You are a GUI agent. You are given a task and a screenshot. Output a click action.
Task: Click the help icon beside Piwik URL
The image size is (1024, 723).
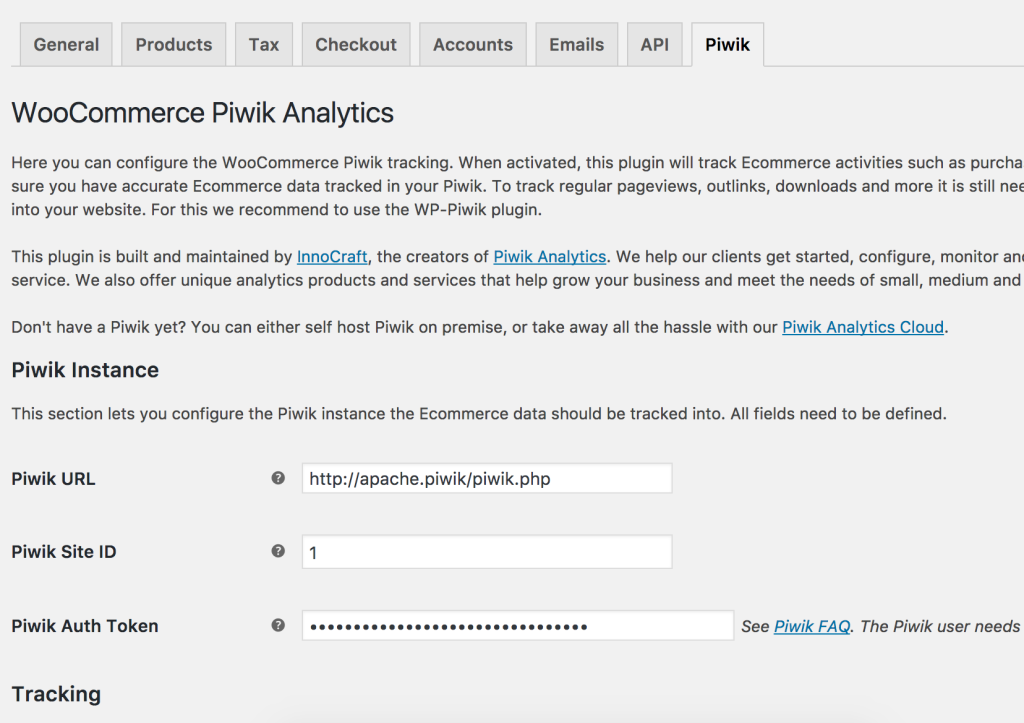(278, 478)
